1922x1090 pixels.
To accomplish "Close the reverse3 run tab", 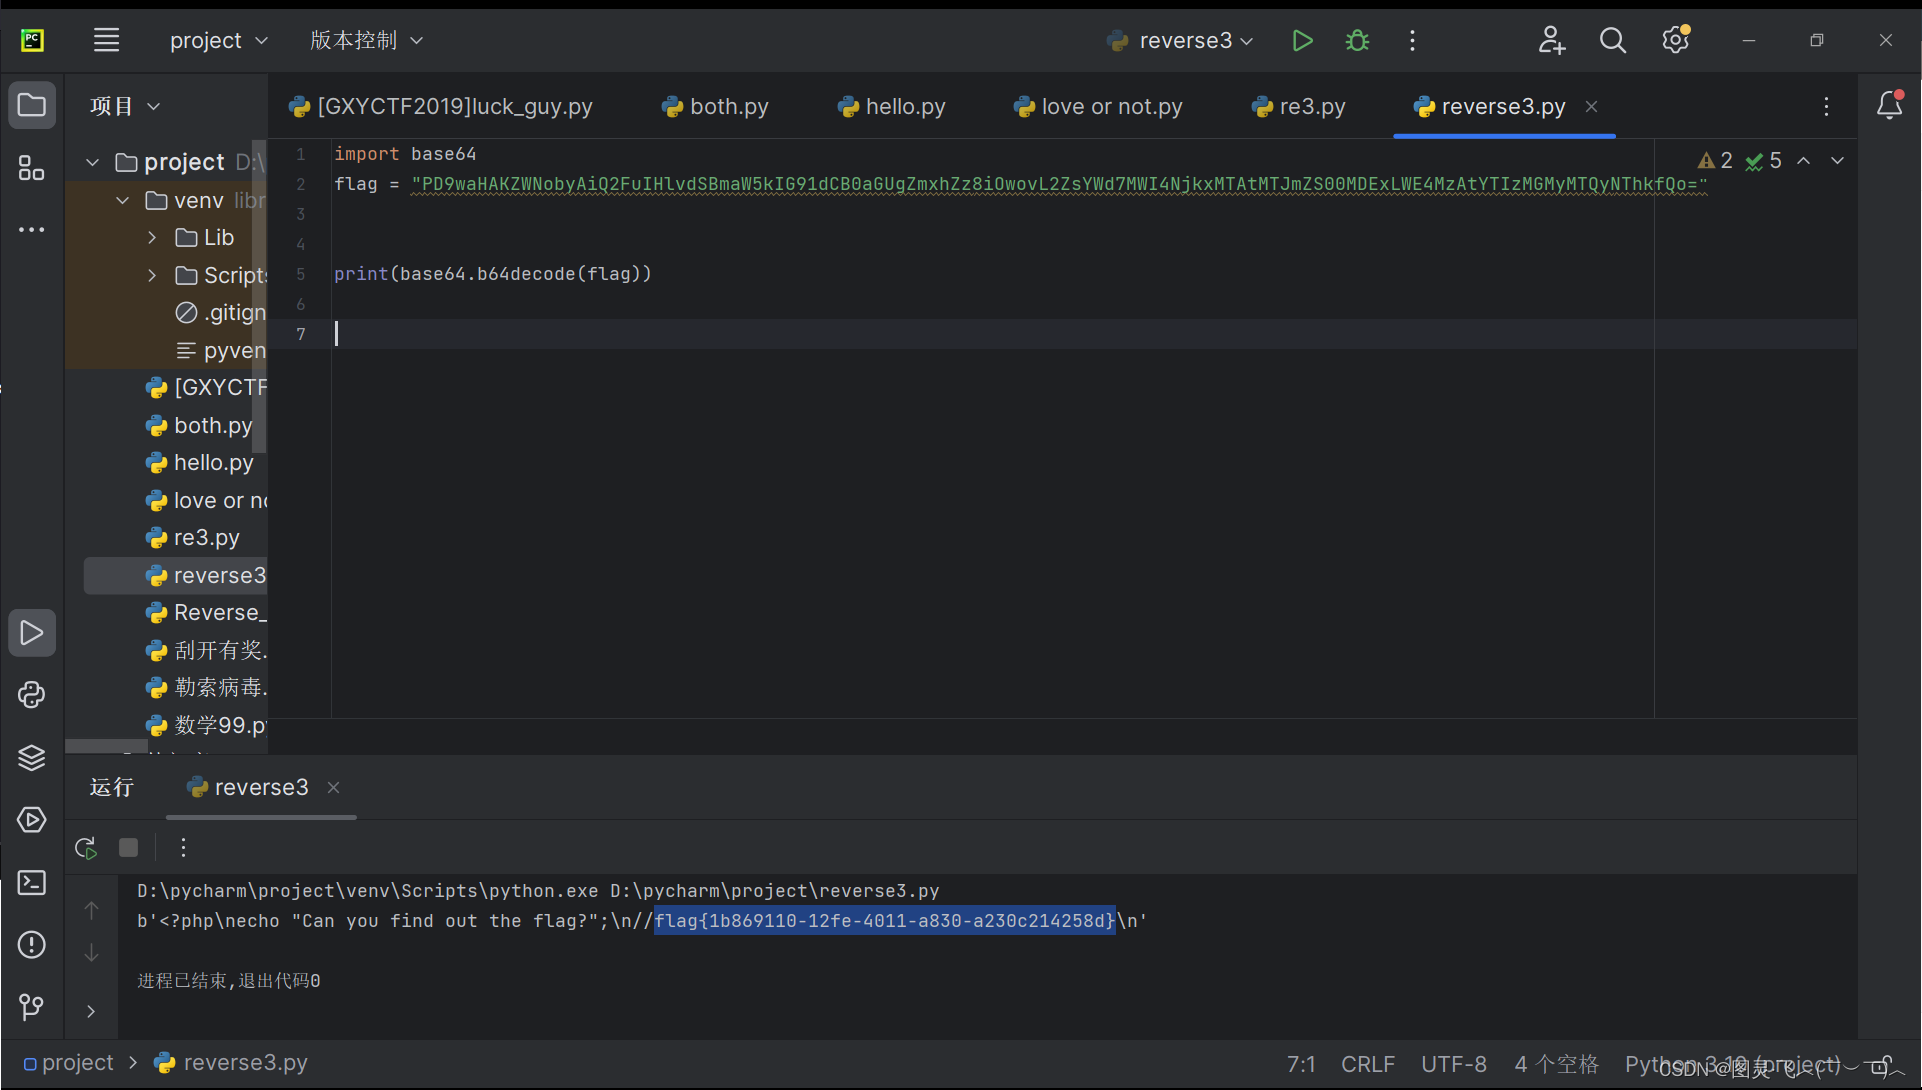I will click(334, 788).
